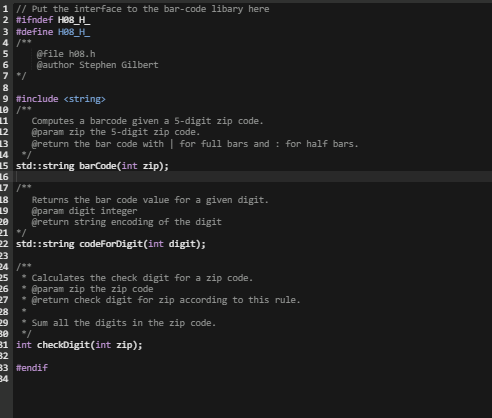Click the barCode function name
Viewport: 492px width, 418px height.
point(98,166)
